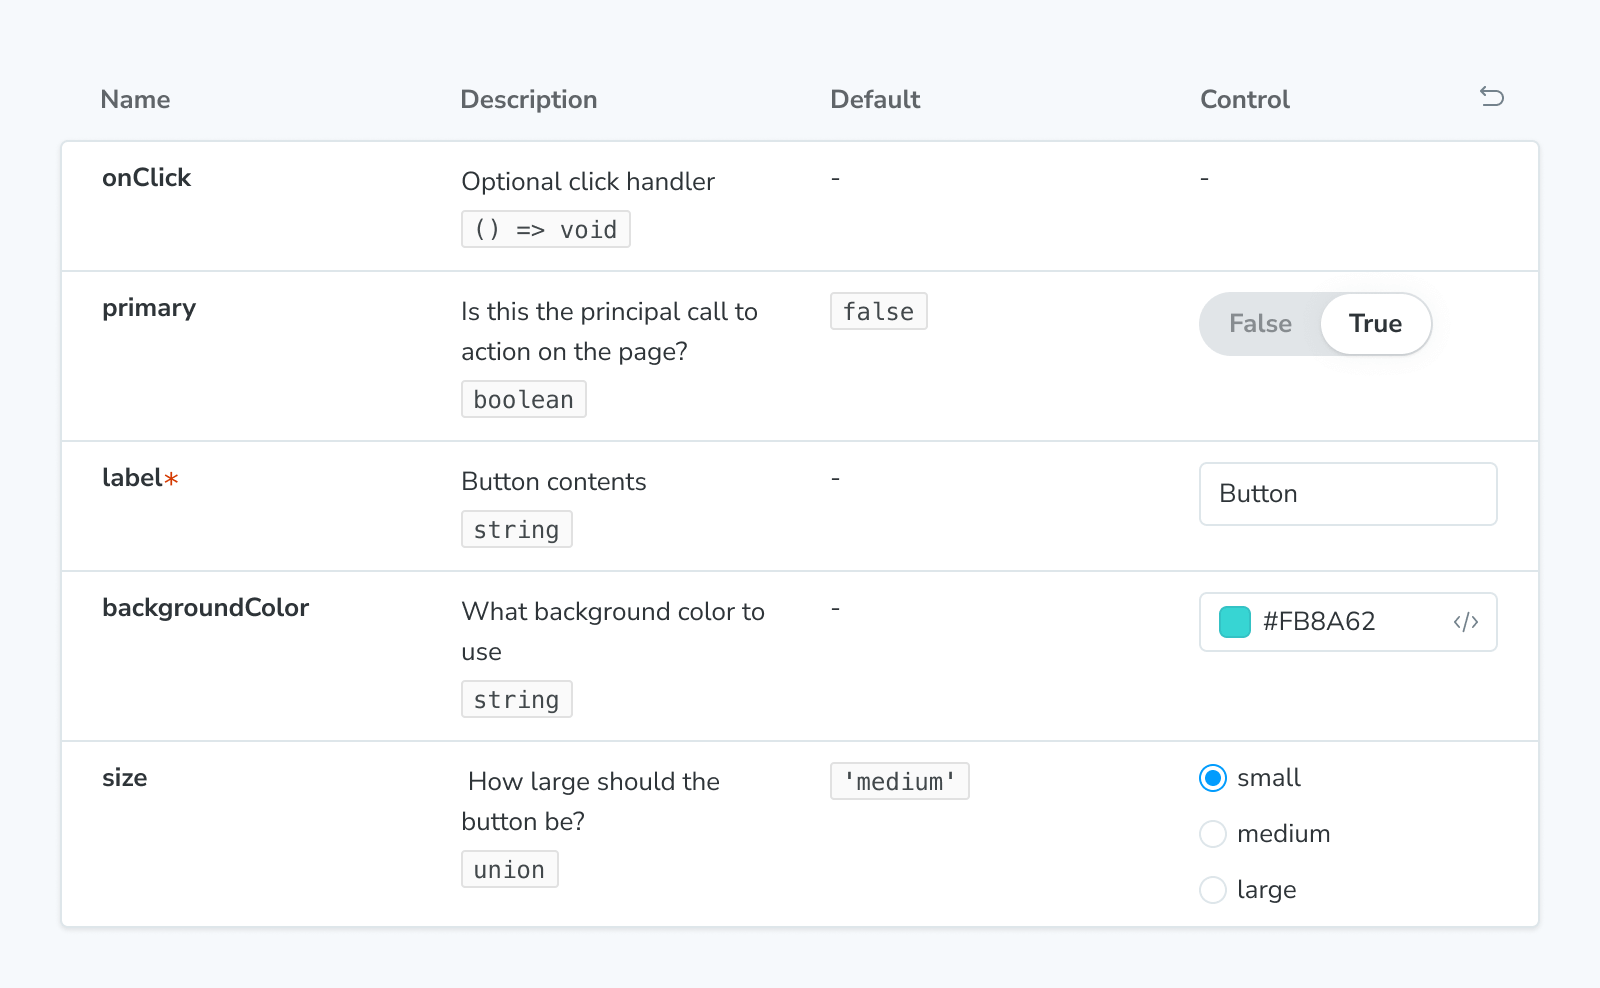Select the medium size radio button
Viewport: 1600px width, 988px height.
click(x=1212, y=833)
